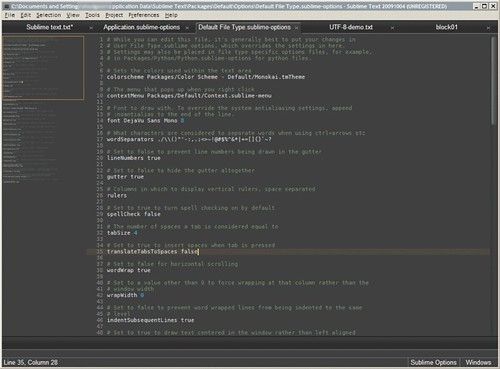Click the indentSubsequentLines true line

click(150, 320)
